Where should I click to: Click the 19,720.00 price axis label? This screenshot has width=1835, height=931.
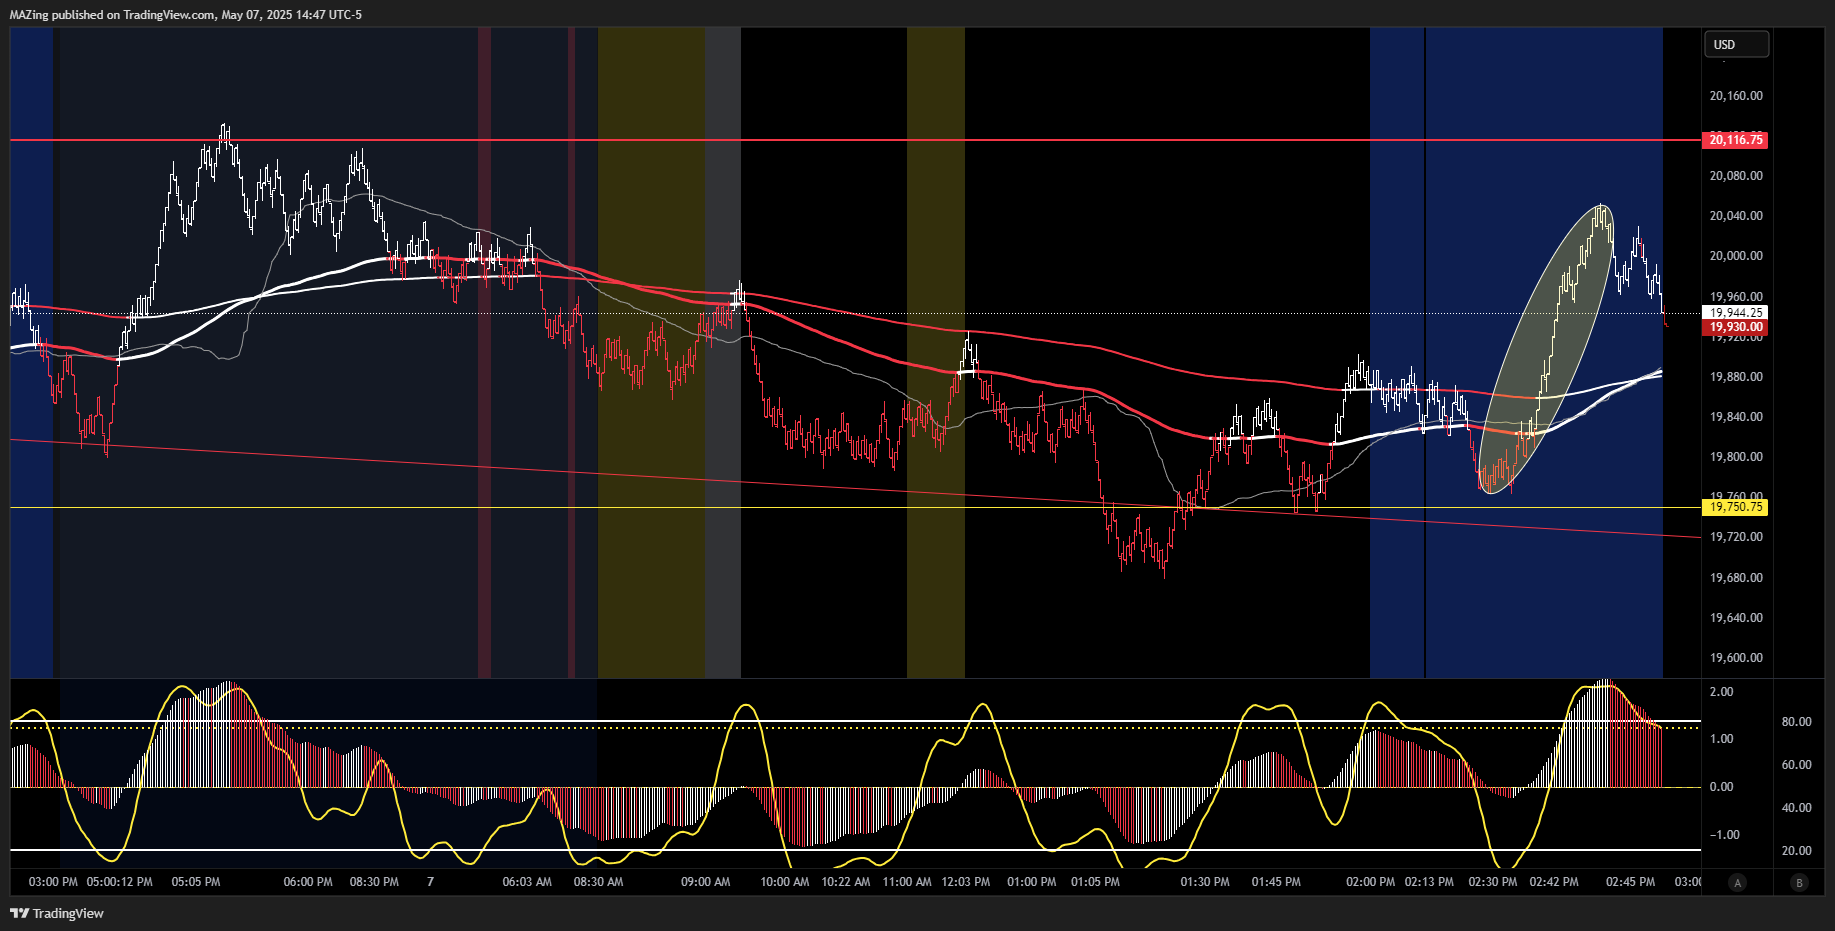[x=1736, y=537]
